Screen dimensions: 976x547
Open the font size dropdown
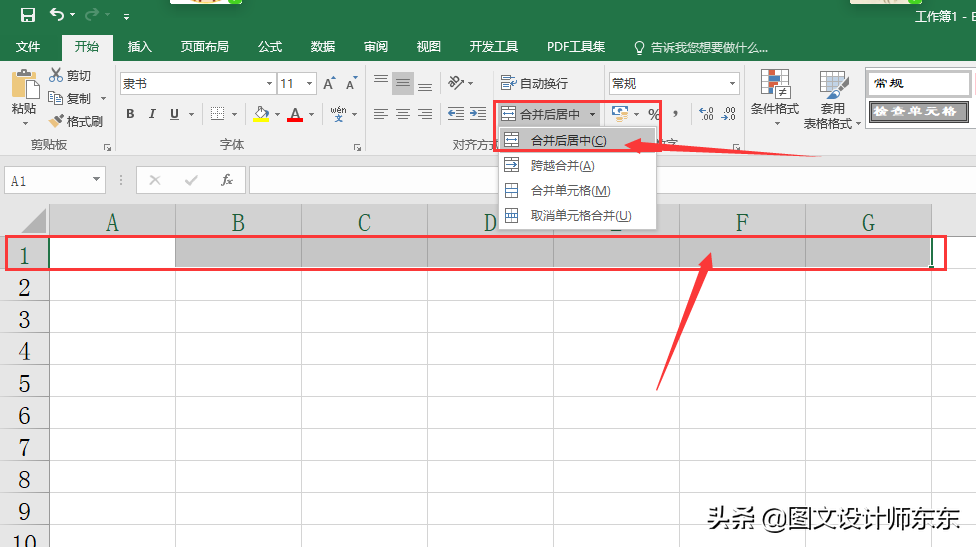tap(309, 83)
